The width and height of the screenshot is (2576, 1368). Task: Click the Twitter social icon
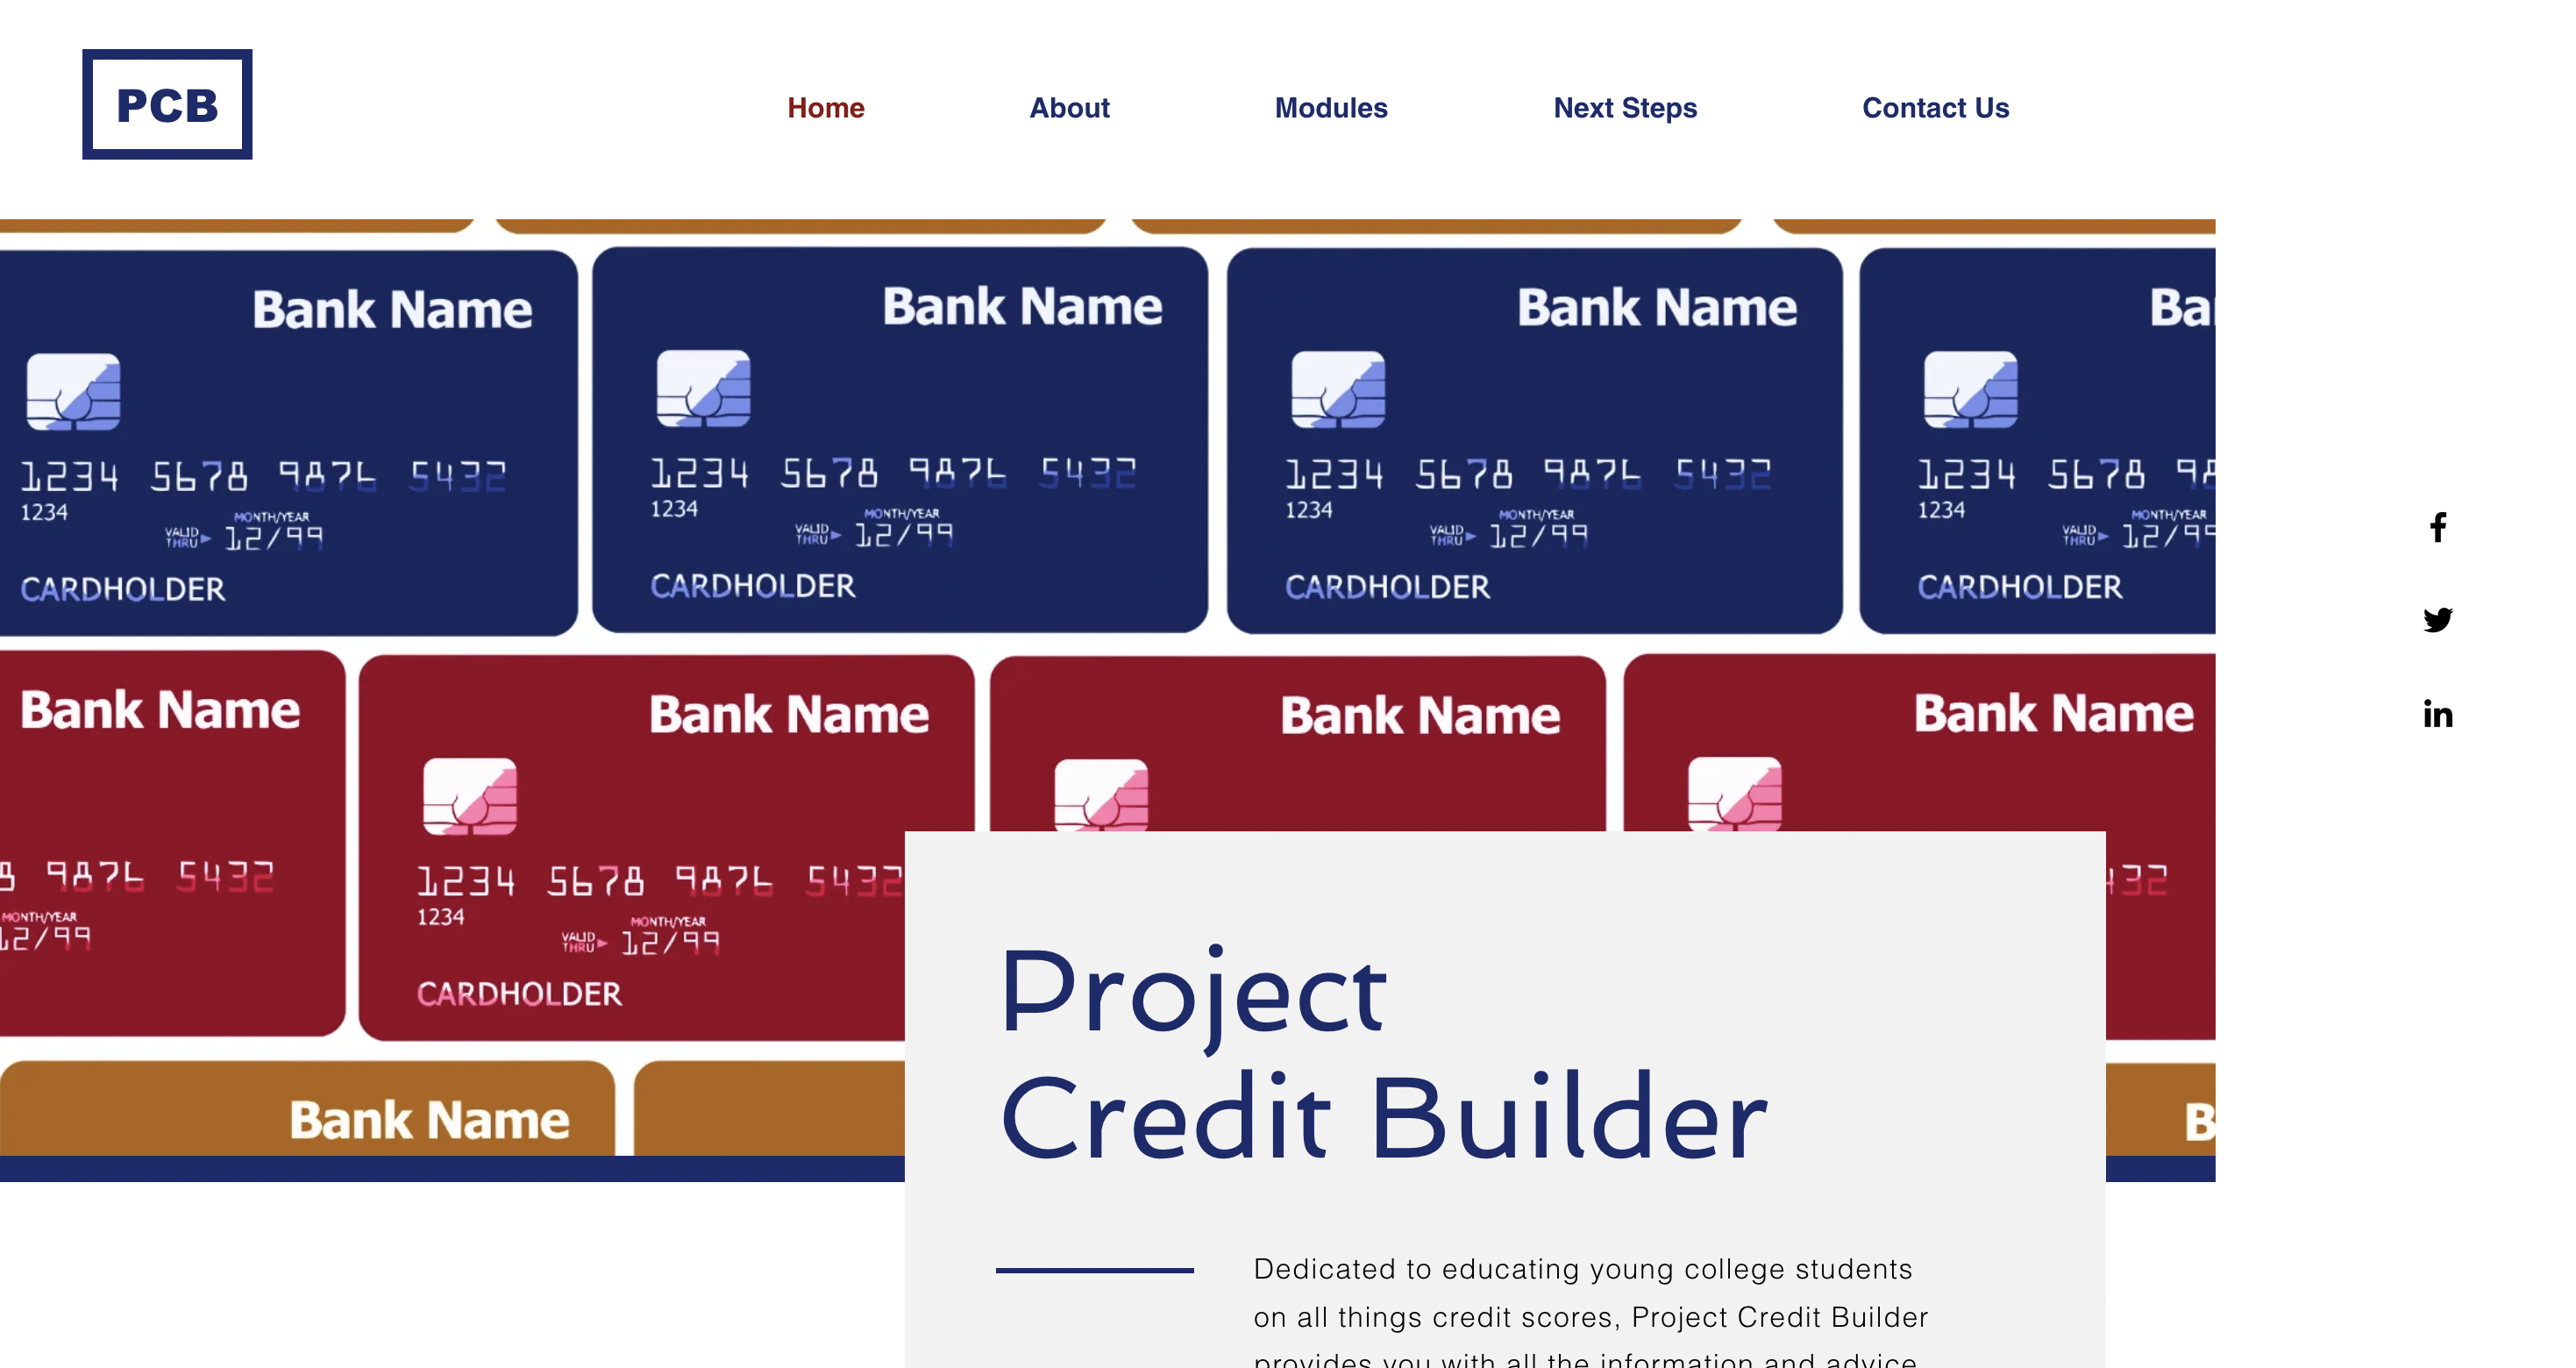point(2440,620)
